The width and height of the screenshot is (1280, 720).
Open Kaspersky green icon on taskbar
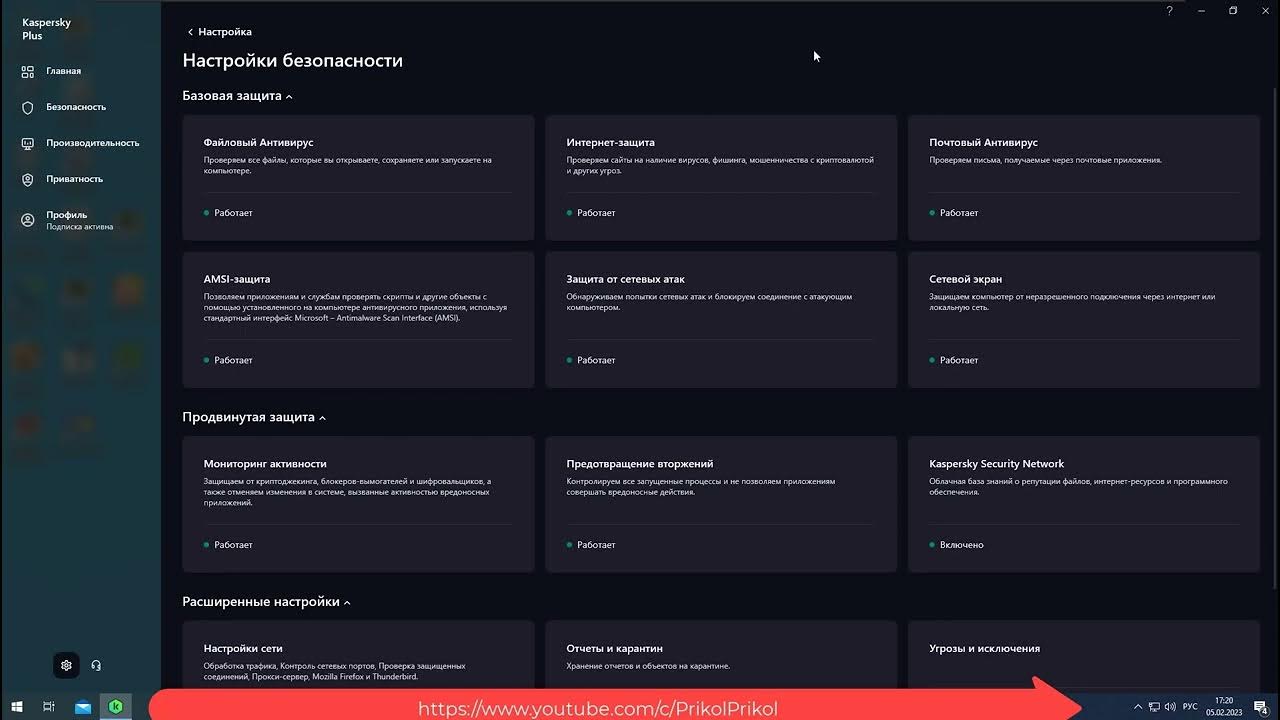tap(116, 706)
